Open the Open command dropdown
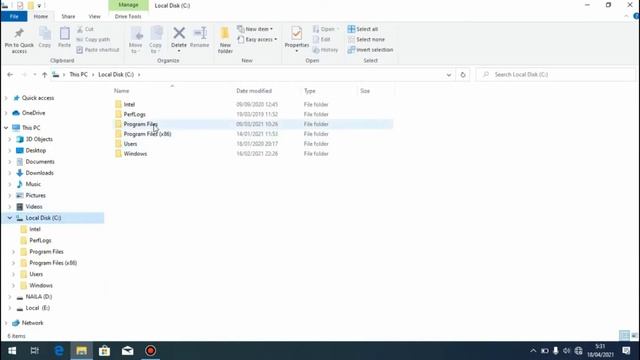 [x=327, y=29]
